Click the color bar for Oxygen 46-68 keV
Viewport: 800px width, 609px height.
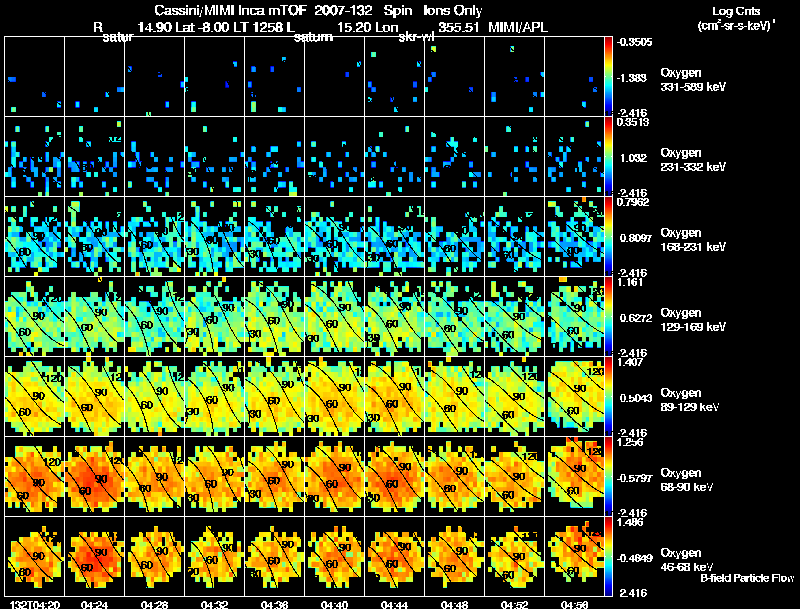click(608, 557)
